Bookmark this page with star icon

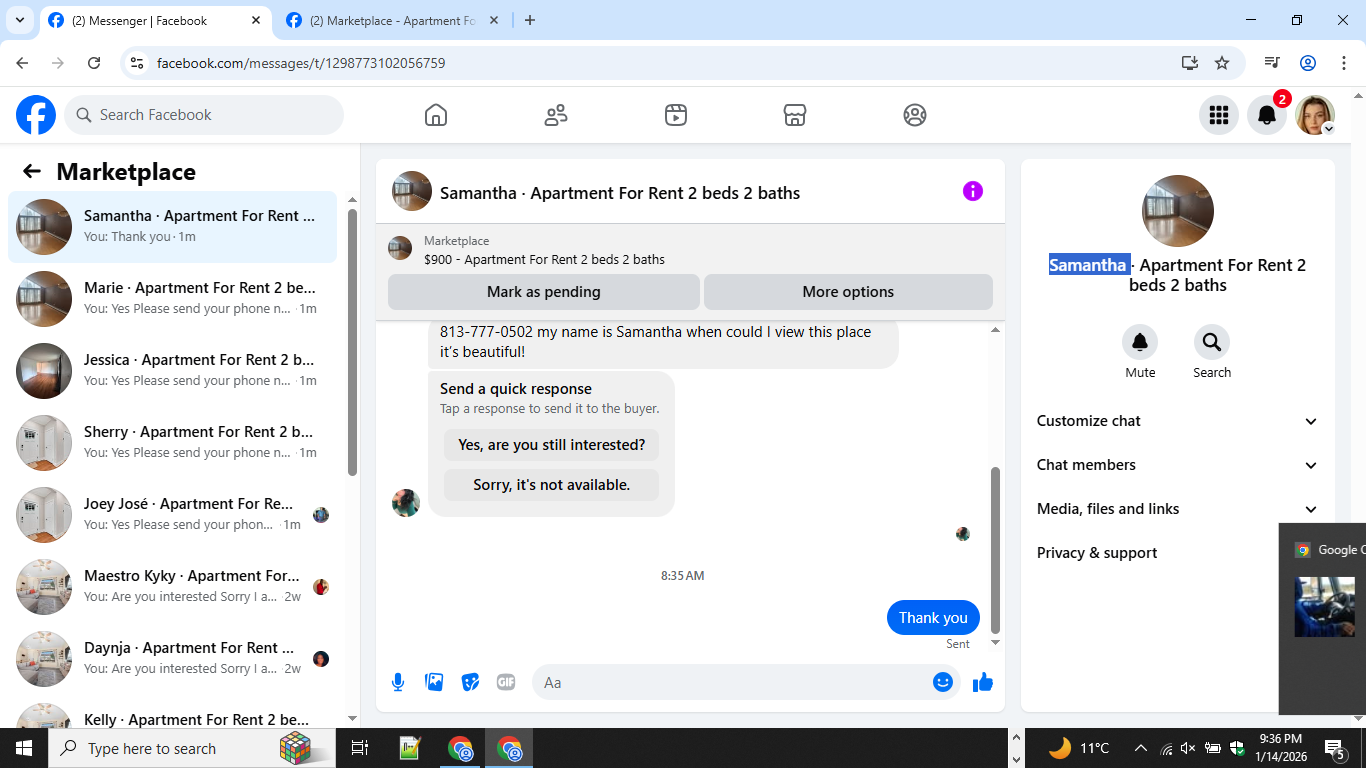[1222, 63]
